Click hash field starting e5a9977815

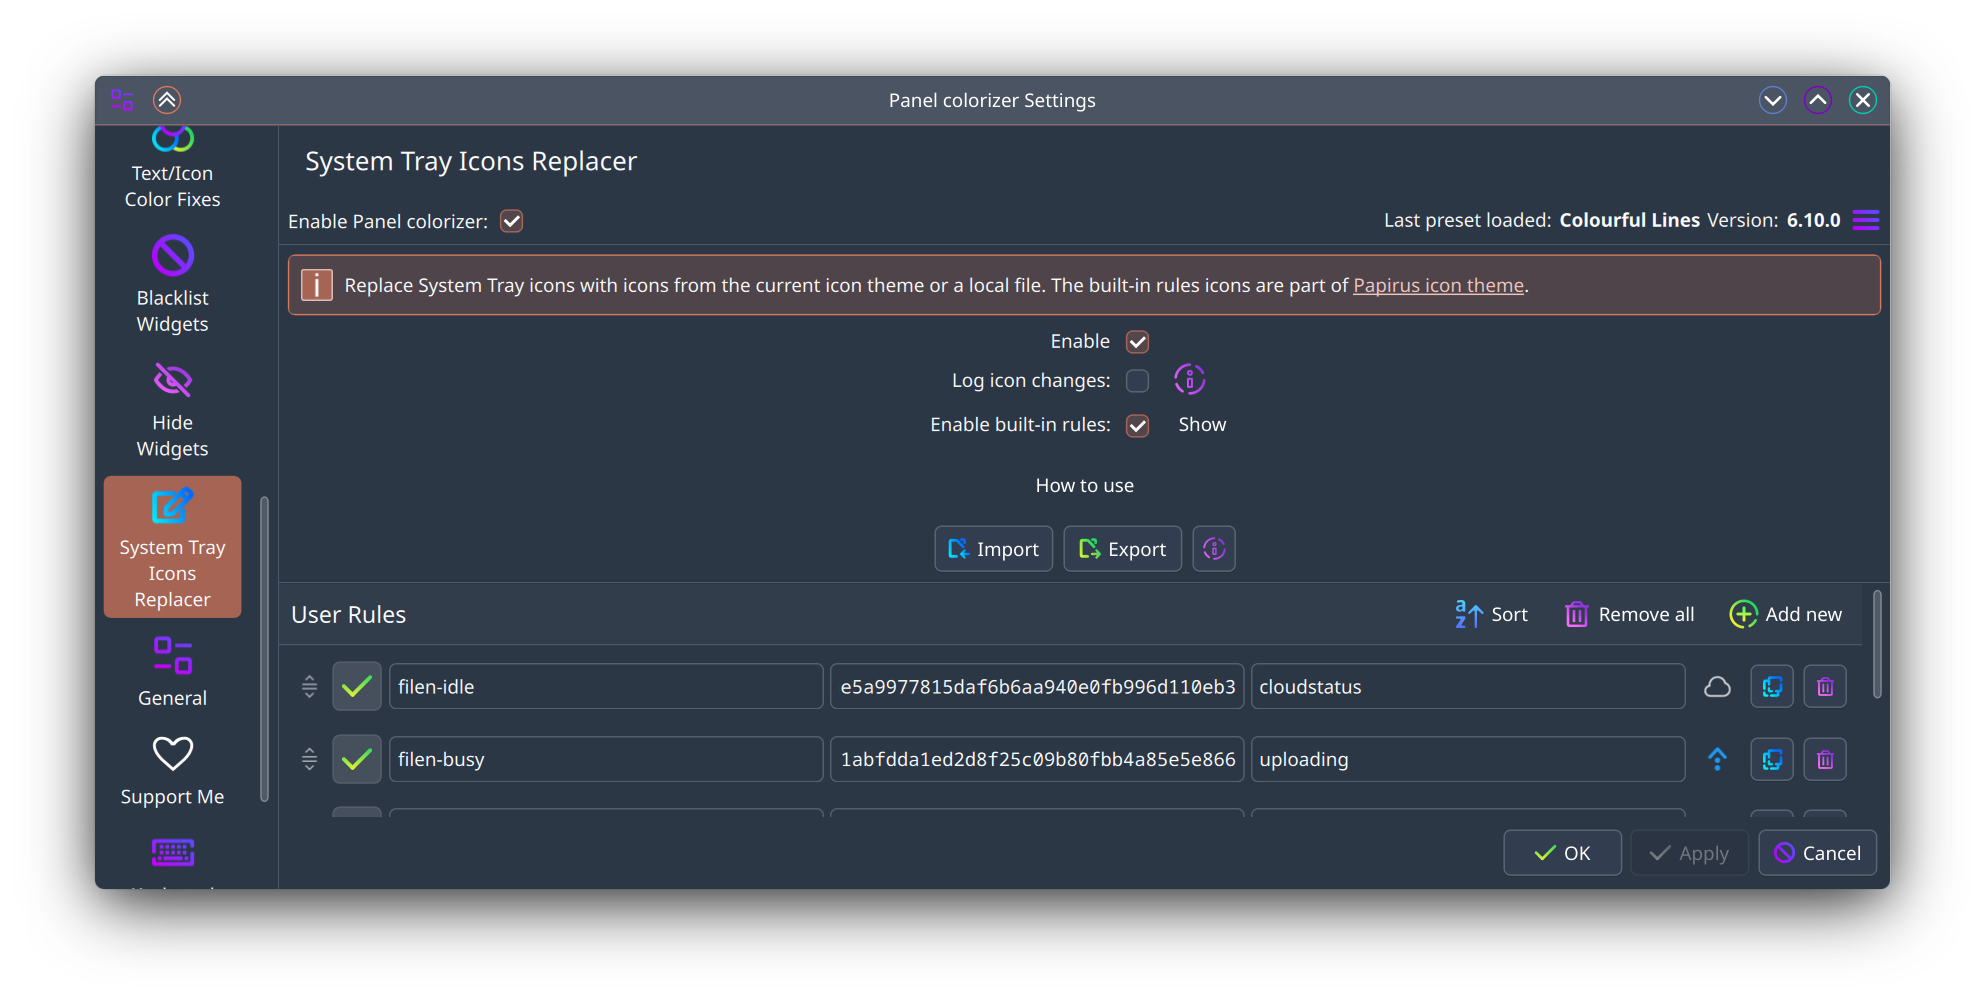(x=1037, y=686)
